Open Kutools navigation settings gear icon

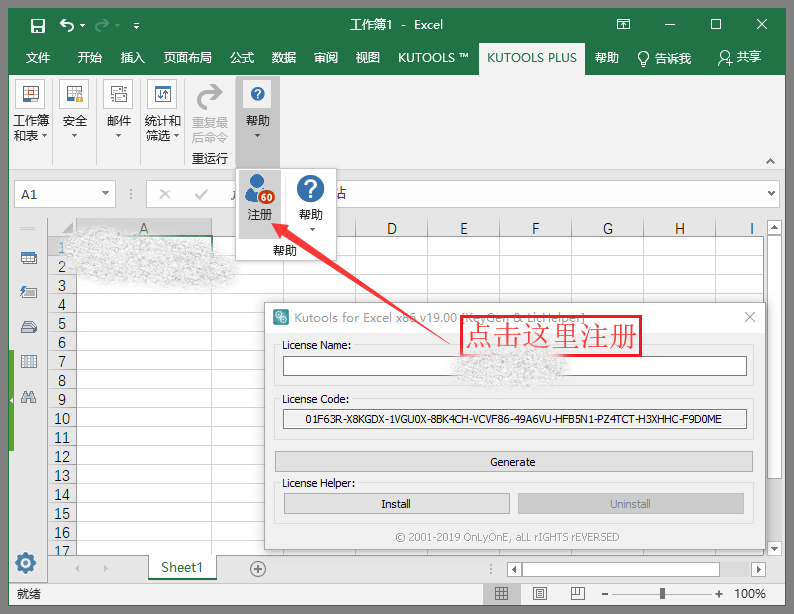[25, 563]
